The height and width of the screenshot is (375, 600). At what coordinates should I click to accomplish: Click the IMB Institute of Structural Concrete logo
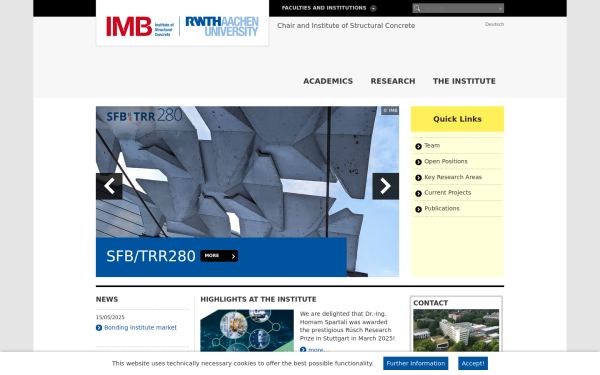click(x=140, y=26)
